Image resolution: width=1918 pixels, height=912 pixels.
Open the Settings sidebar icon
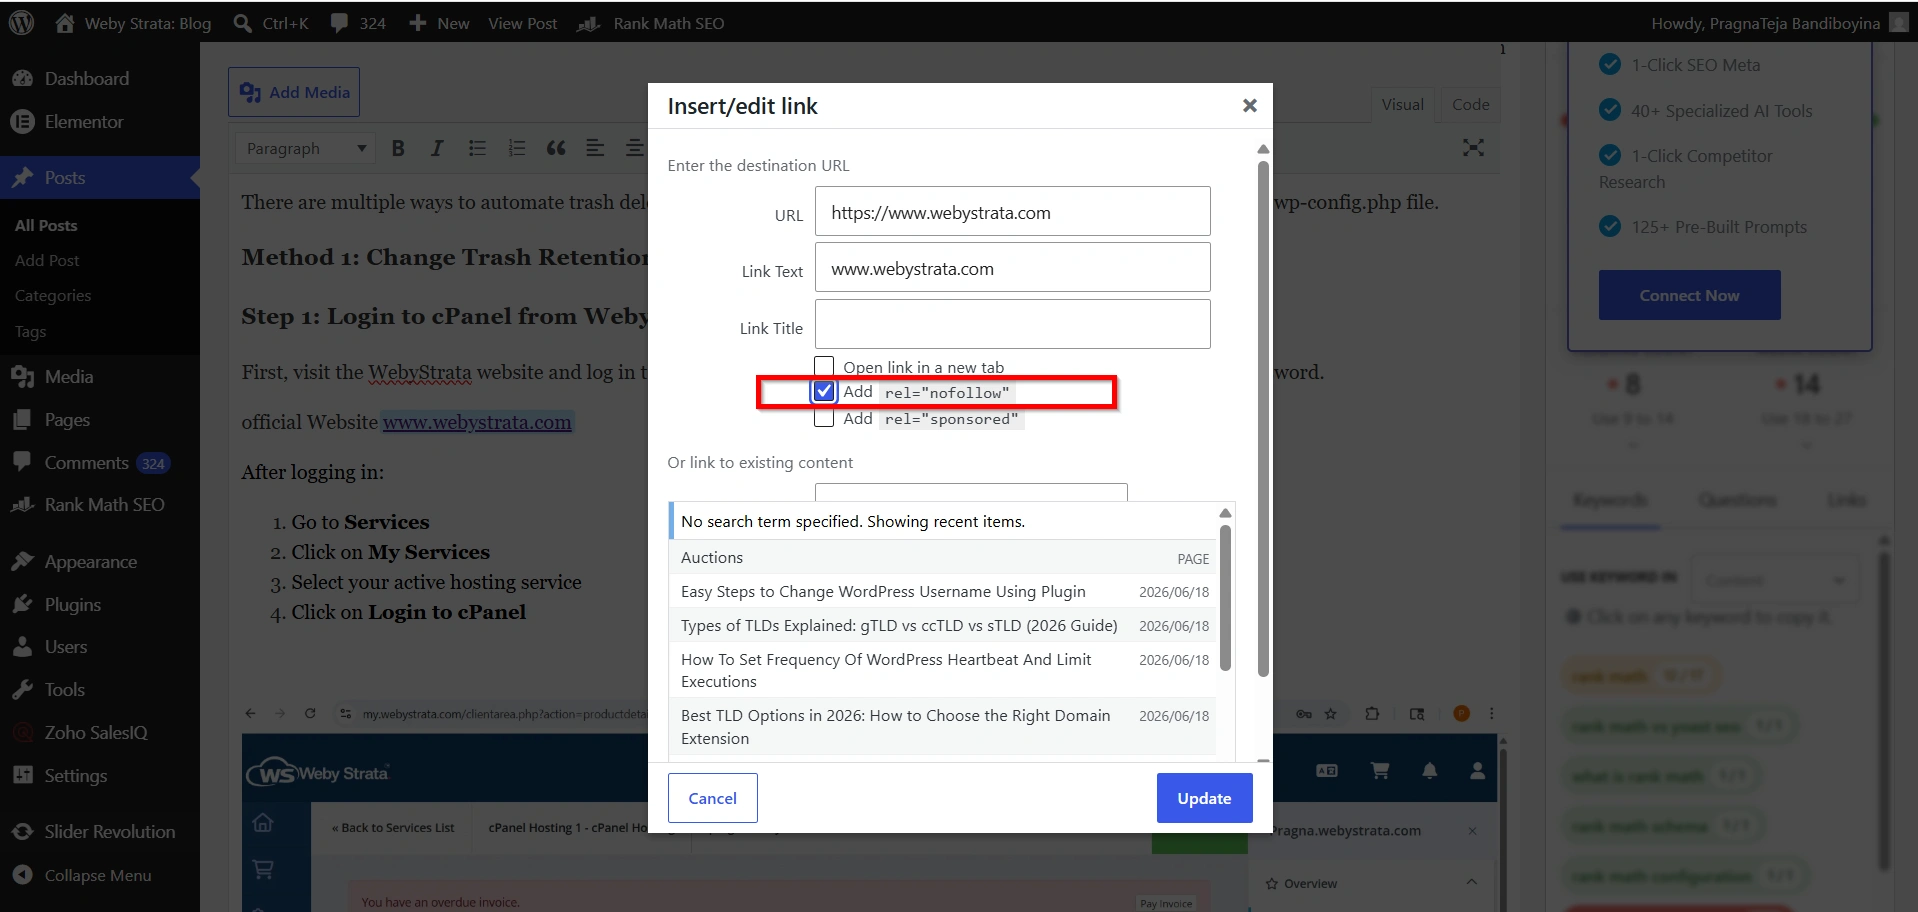click(22, 775)
